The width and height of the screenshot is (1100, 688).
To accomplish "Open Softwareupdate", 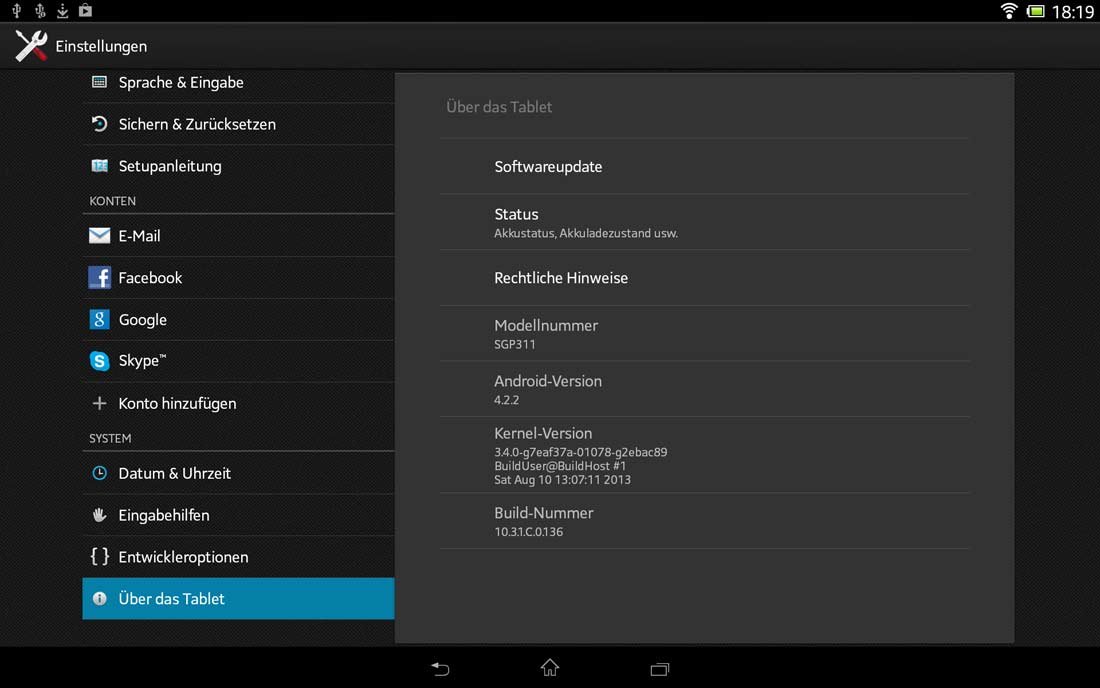I will coord(704,166).
